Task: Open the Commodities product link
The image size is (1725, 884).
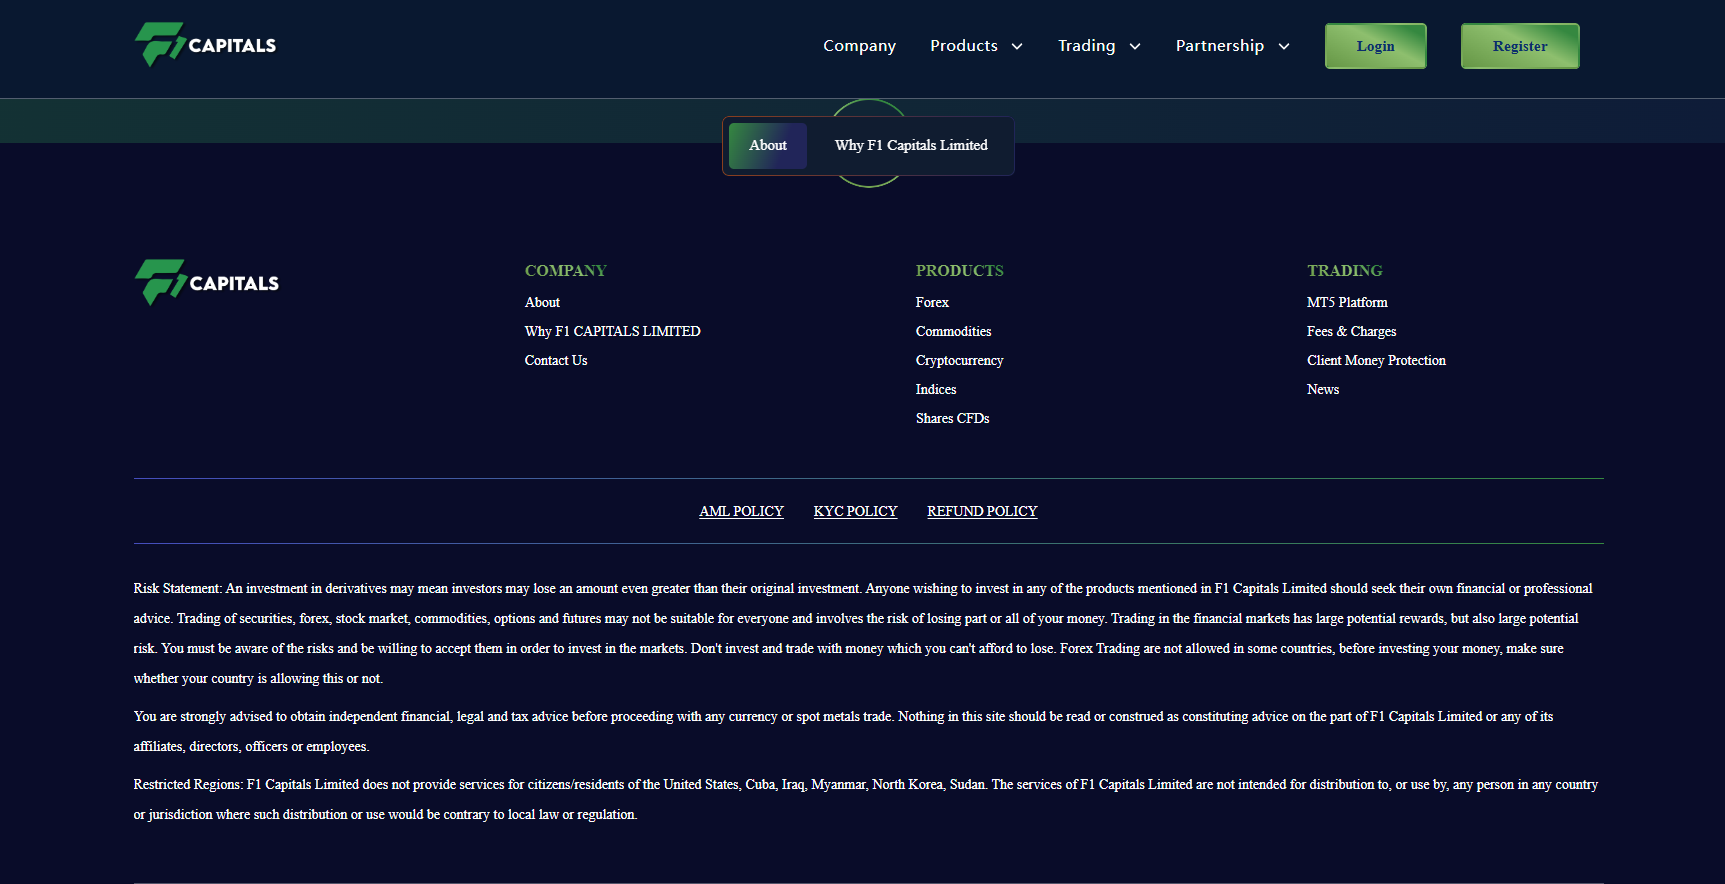Action: pos(954,331)
